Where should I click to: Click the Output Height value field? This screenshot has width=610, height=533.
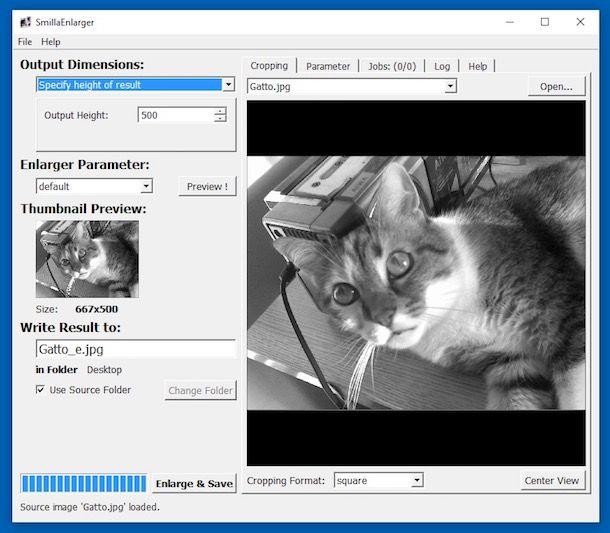coord(176,115)
